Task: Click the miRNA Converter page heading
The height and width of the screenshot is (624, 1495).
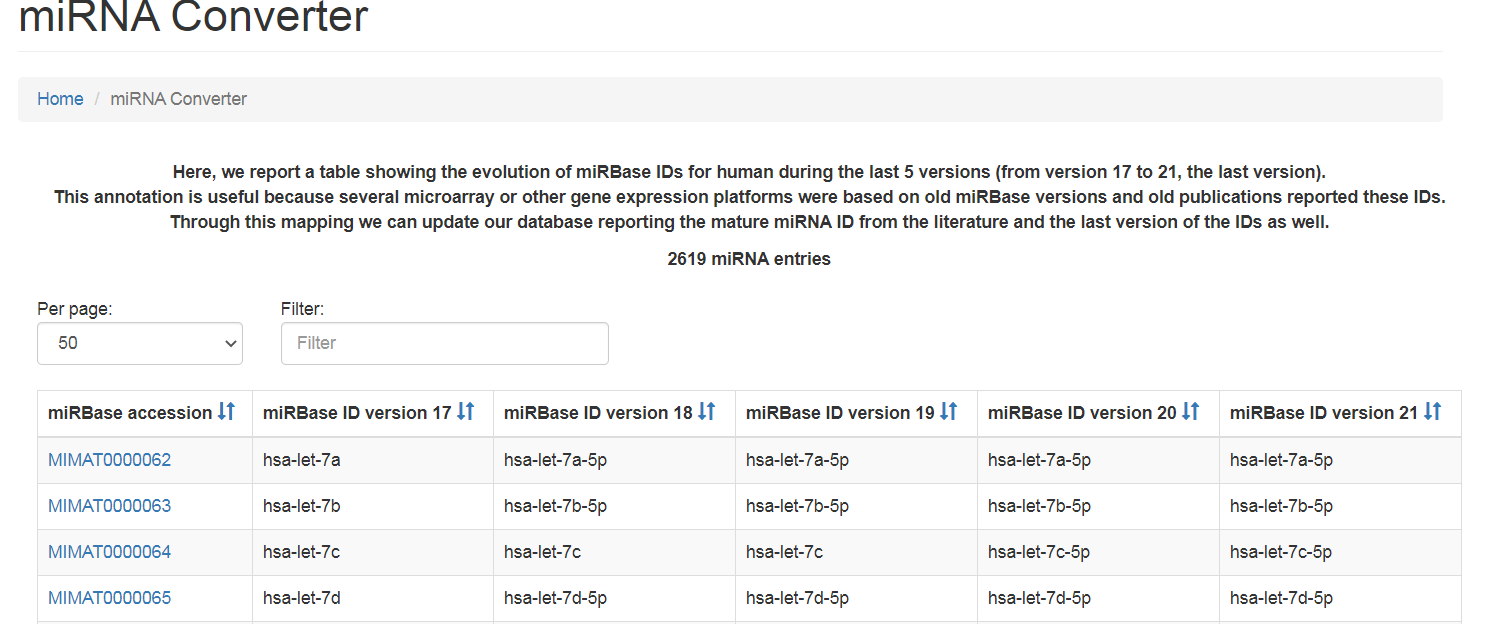Action: tap(193, 16)
